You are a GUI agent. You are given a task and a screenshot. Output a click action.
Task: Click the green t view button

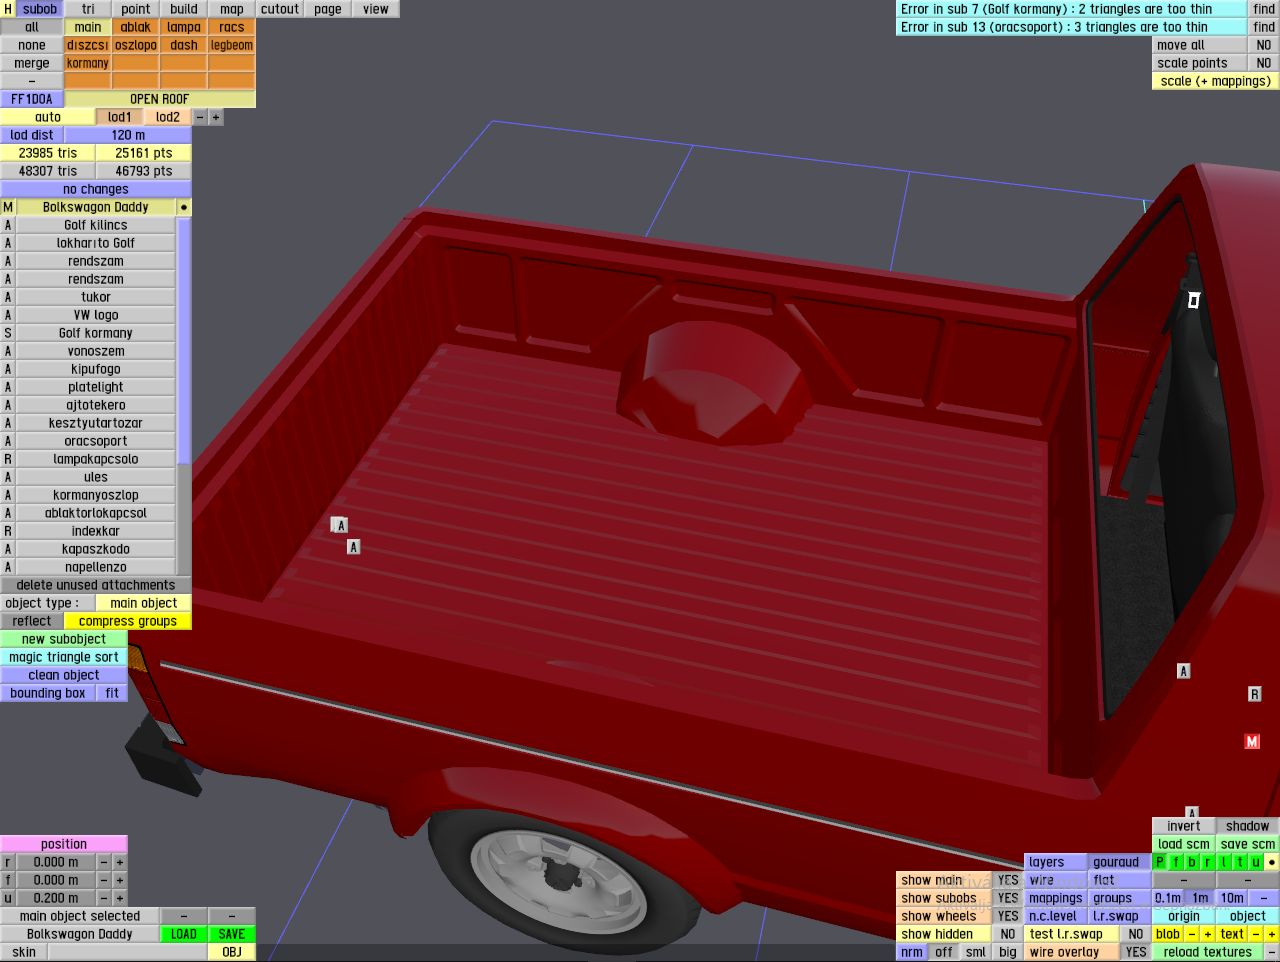tap(1240, 862)
